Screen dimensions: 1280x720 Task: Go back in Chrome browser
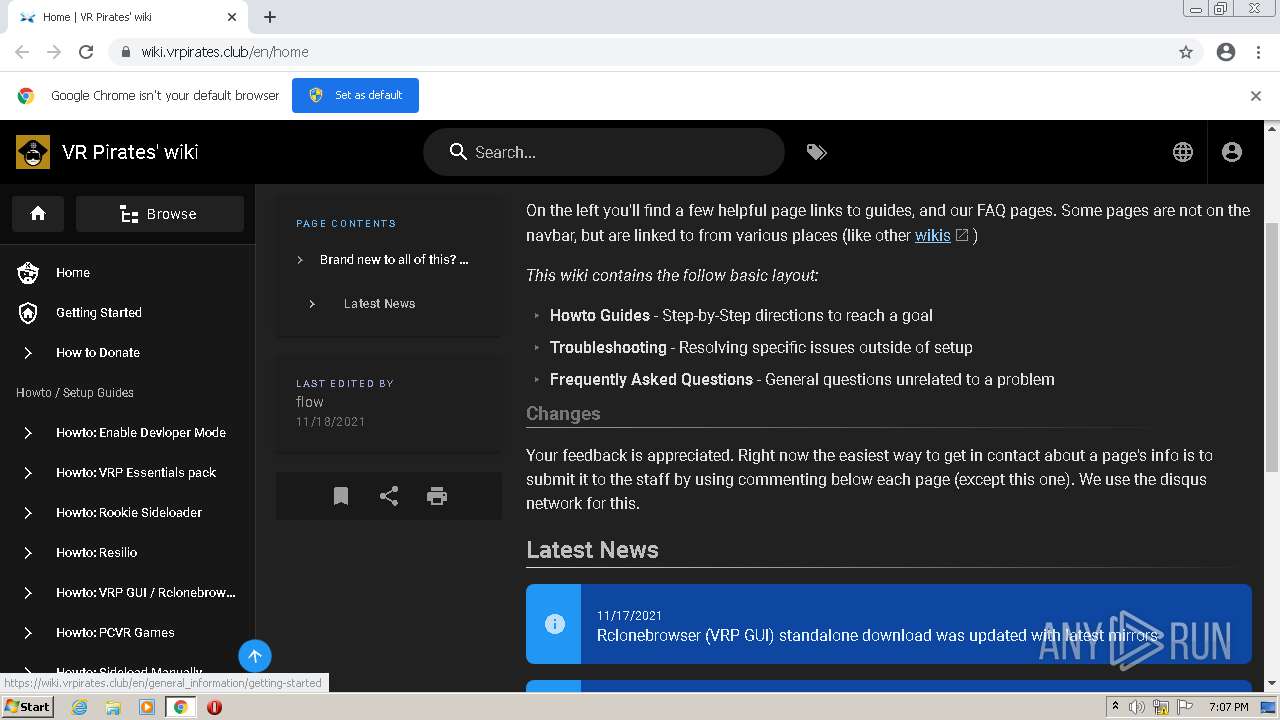(x=22, y=52)
